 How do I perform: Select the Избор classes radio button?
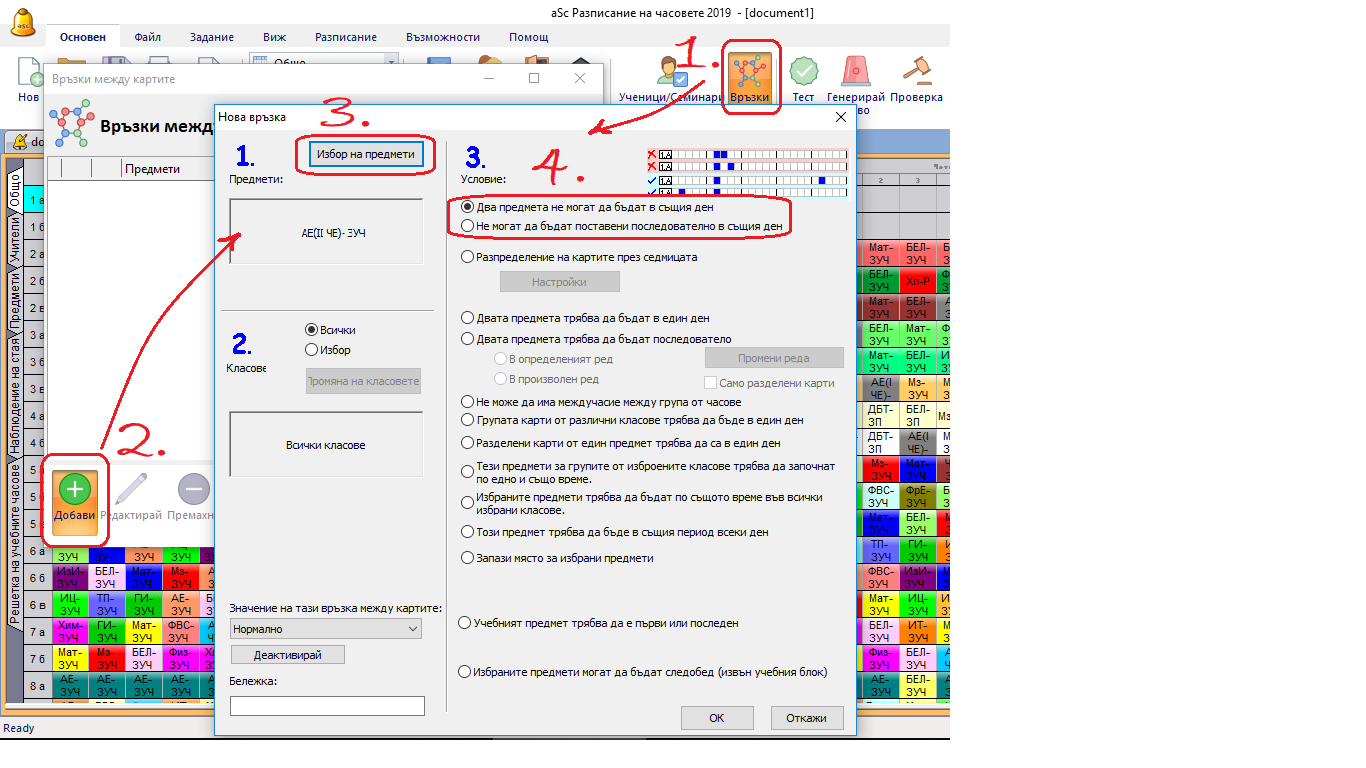(312, 350)
